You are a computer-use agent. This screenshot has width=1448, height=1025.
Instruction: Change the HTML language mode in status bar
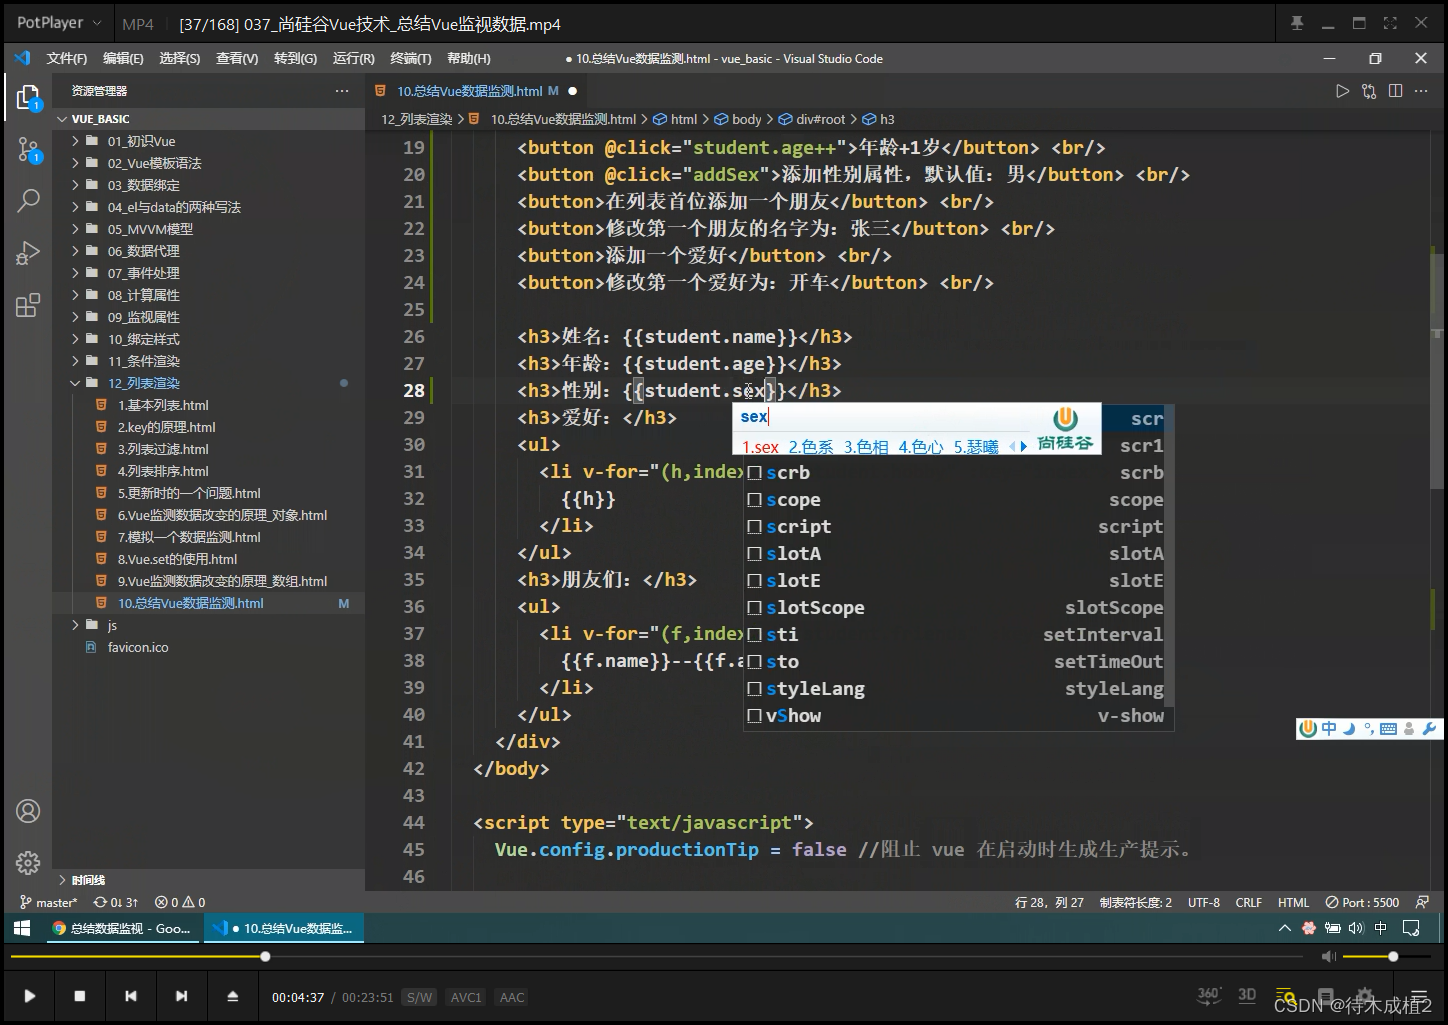tap(1293, 902)
